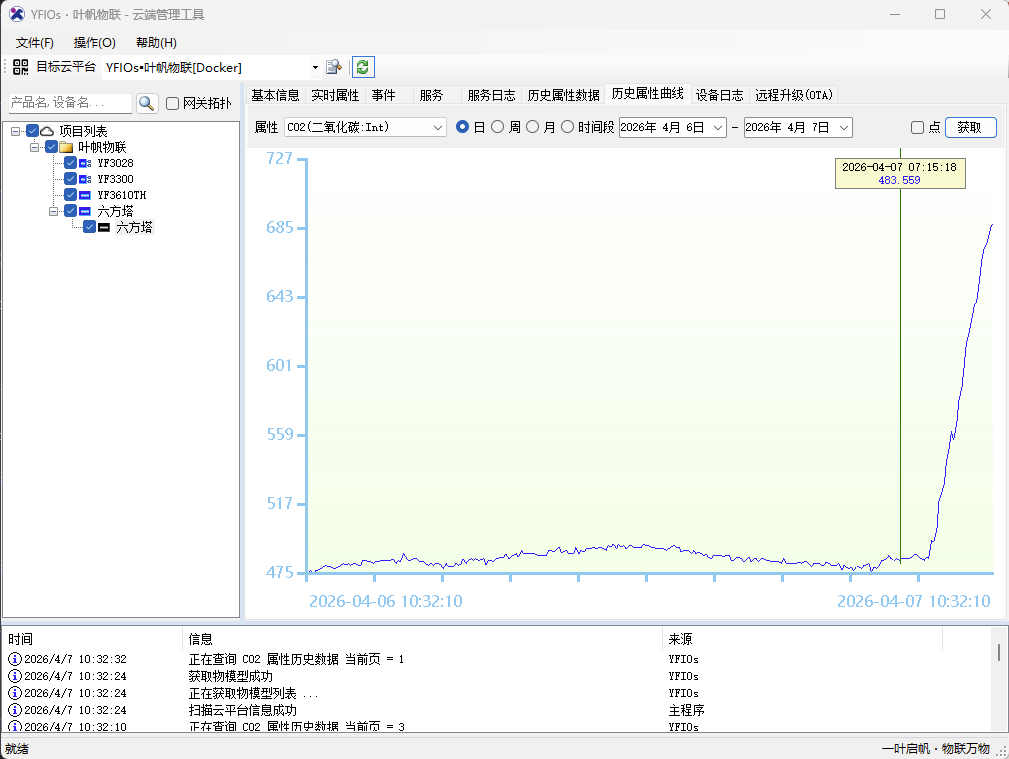Toggle the 点 checkbox
This screenshot has width=1009, height=759.
917,128
